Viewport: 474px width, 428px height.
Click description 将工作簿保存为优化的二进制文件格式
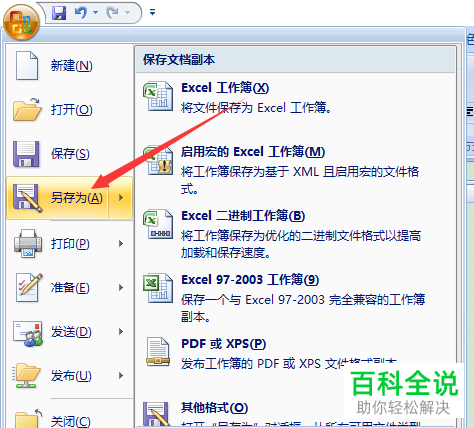click(301, 244)
